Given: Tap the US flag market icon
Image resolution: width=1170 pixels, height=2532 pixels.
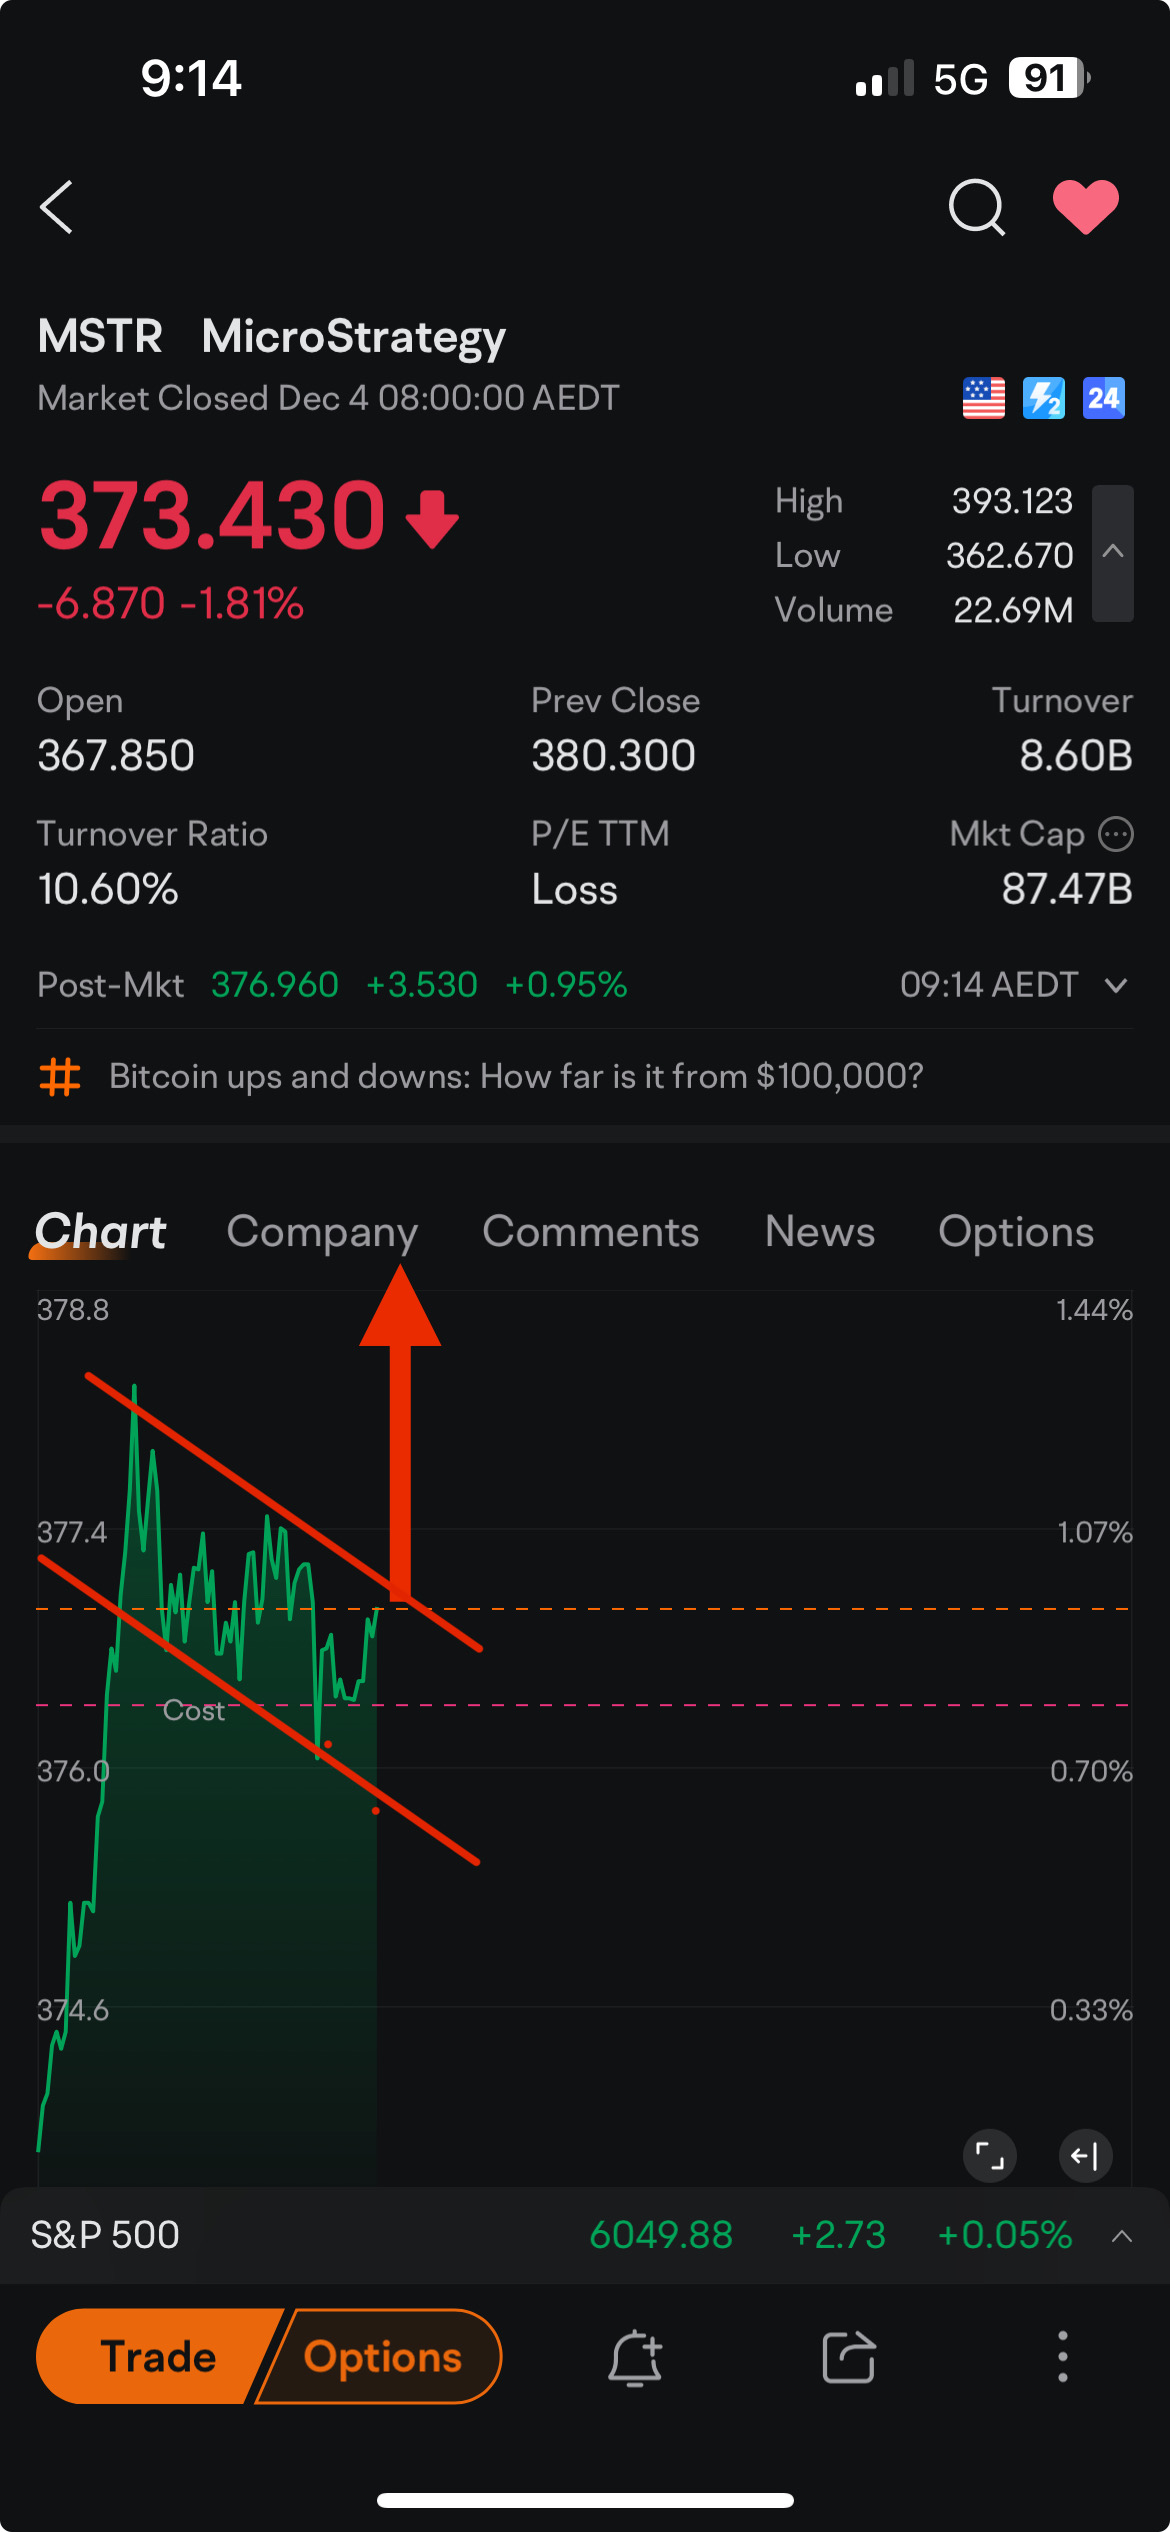Looking at the screenshot, I should (983, 398).
